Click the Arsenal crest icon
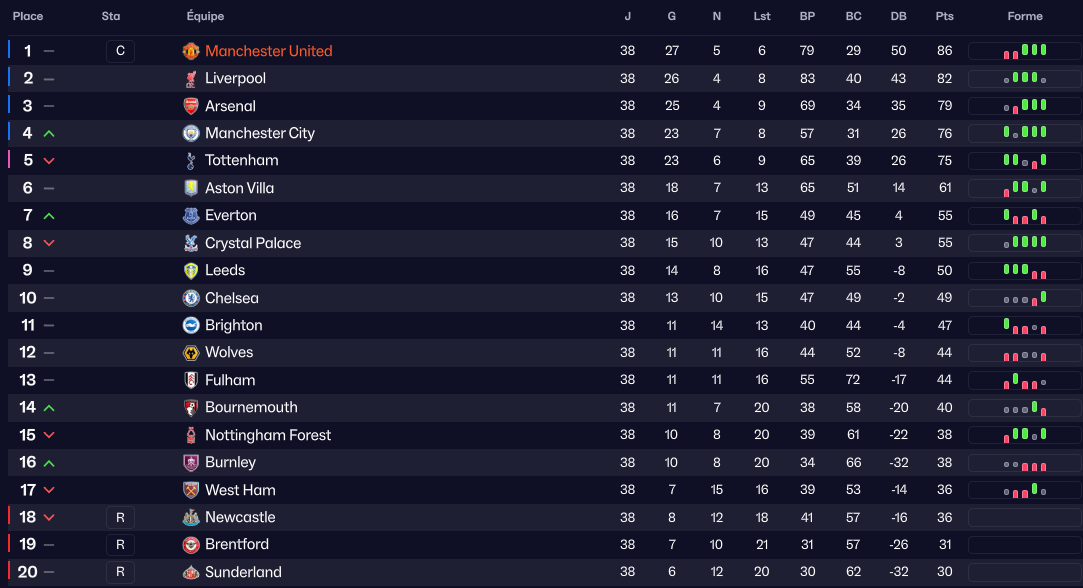1083x588 pixels. pyautogui.click(x=191, y=106)
